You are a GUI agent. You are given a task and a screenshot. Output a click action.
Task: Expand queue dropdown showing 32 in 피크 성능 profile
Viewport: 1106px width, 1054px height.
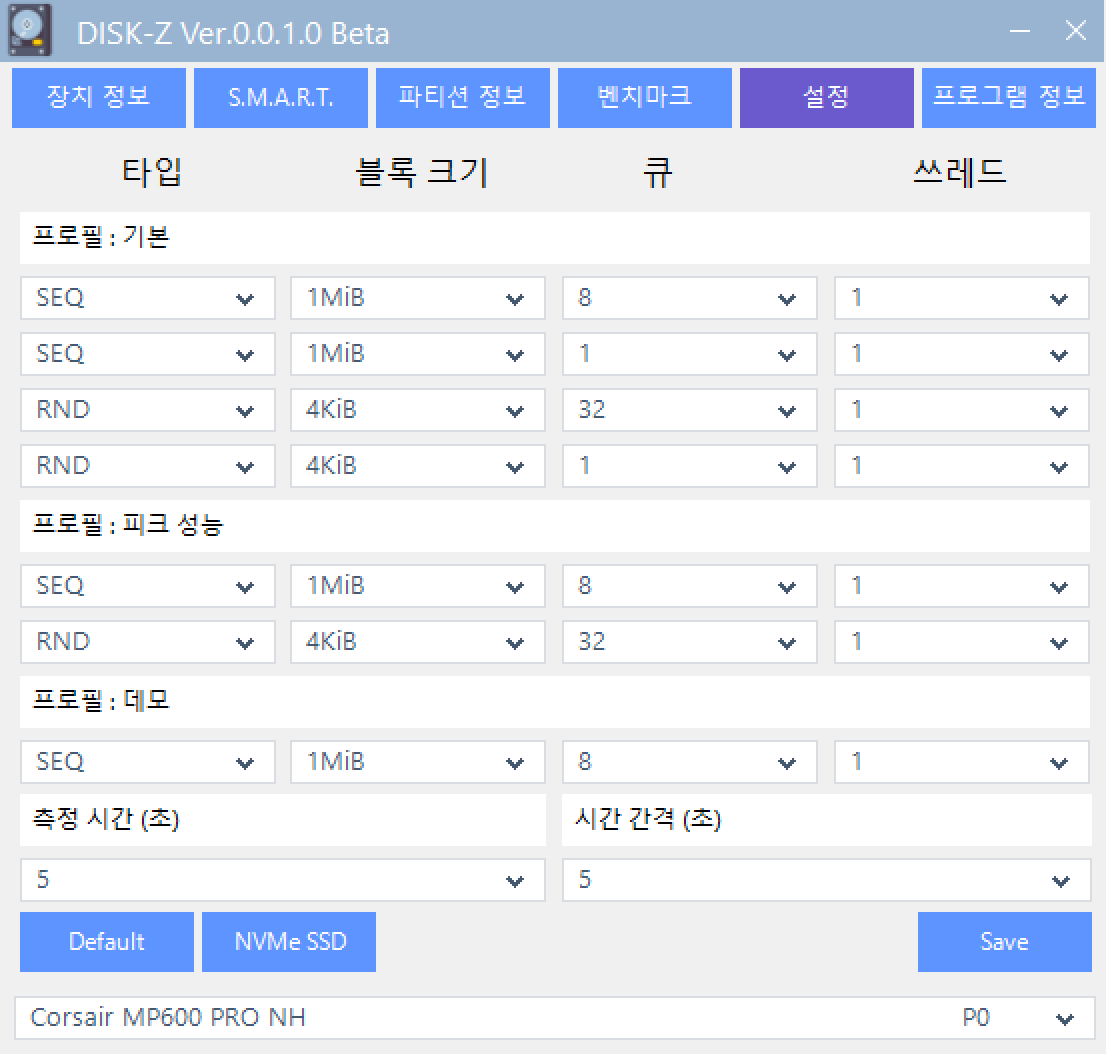tap(689, 642)
